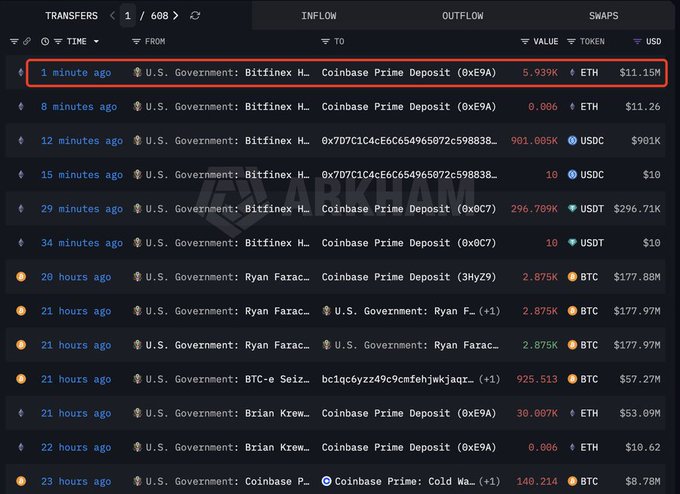This screenshot has width=680, height=494.
Task: Click ETH token icon in $53.09M row
Action: point(572,413)
